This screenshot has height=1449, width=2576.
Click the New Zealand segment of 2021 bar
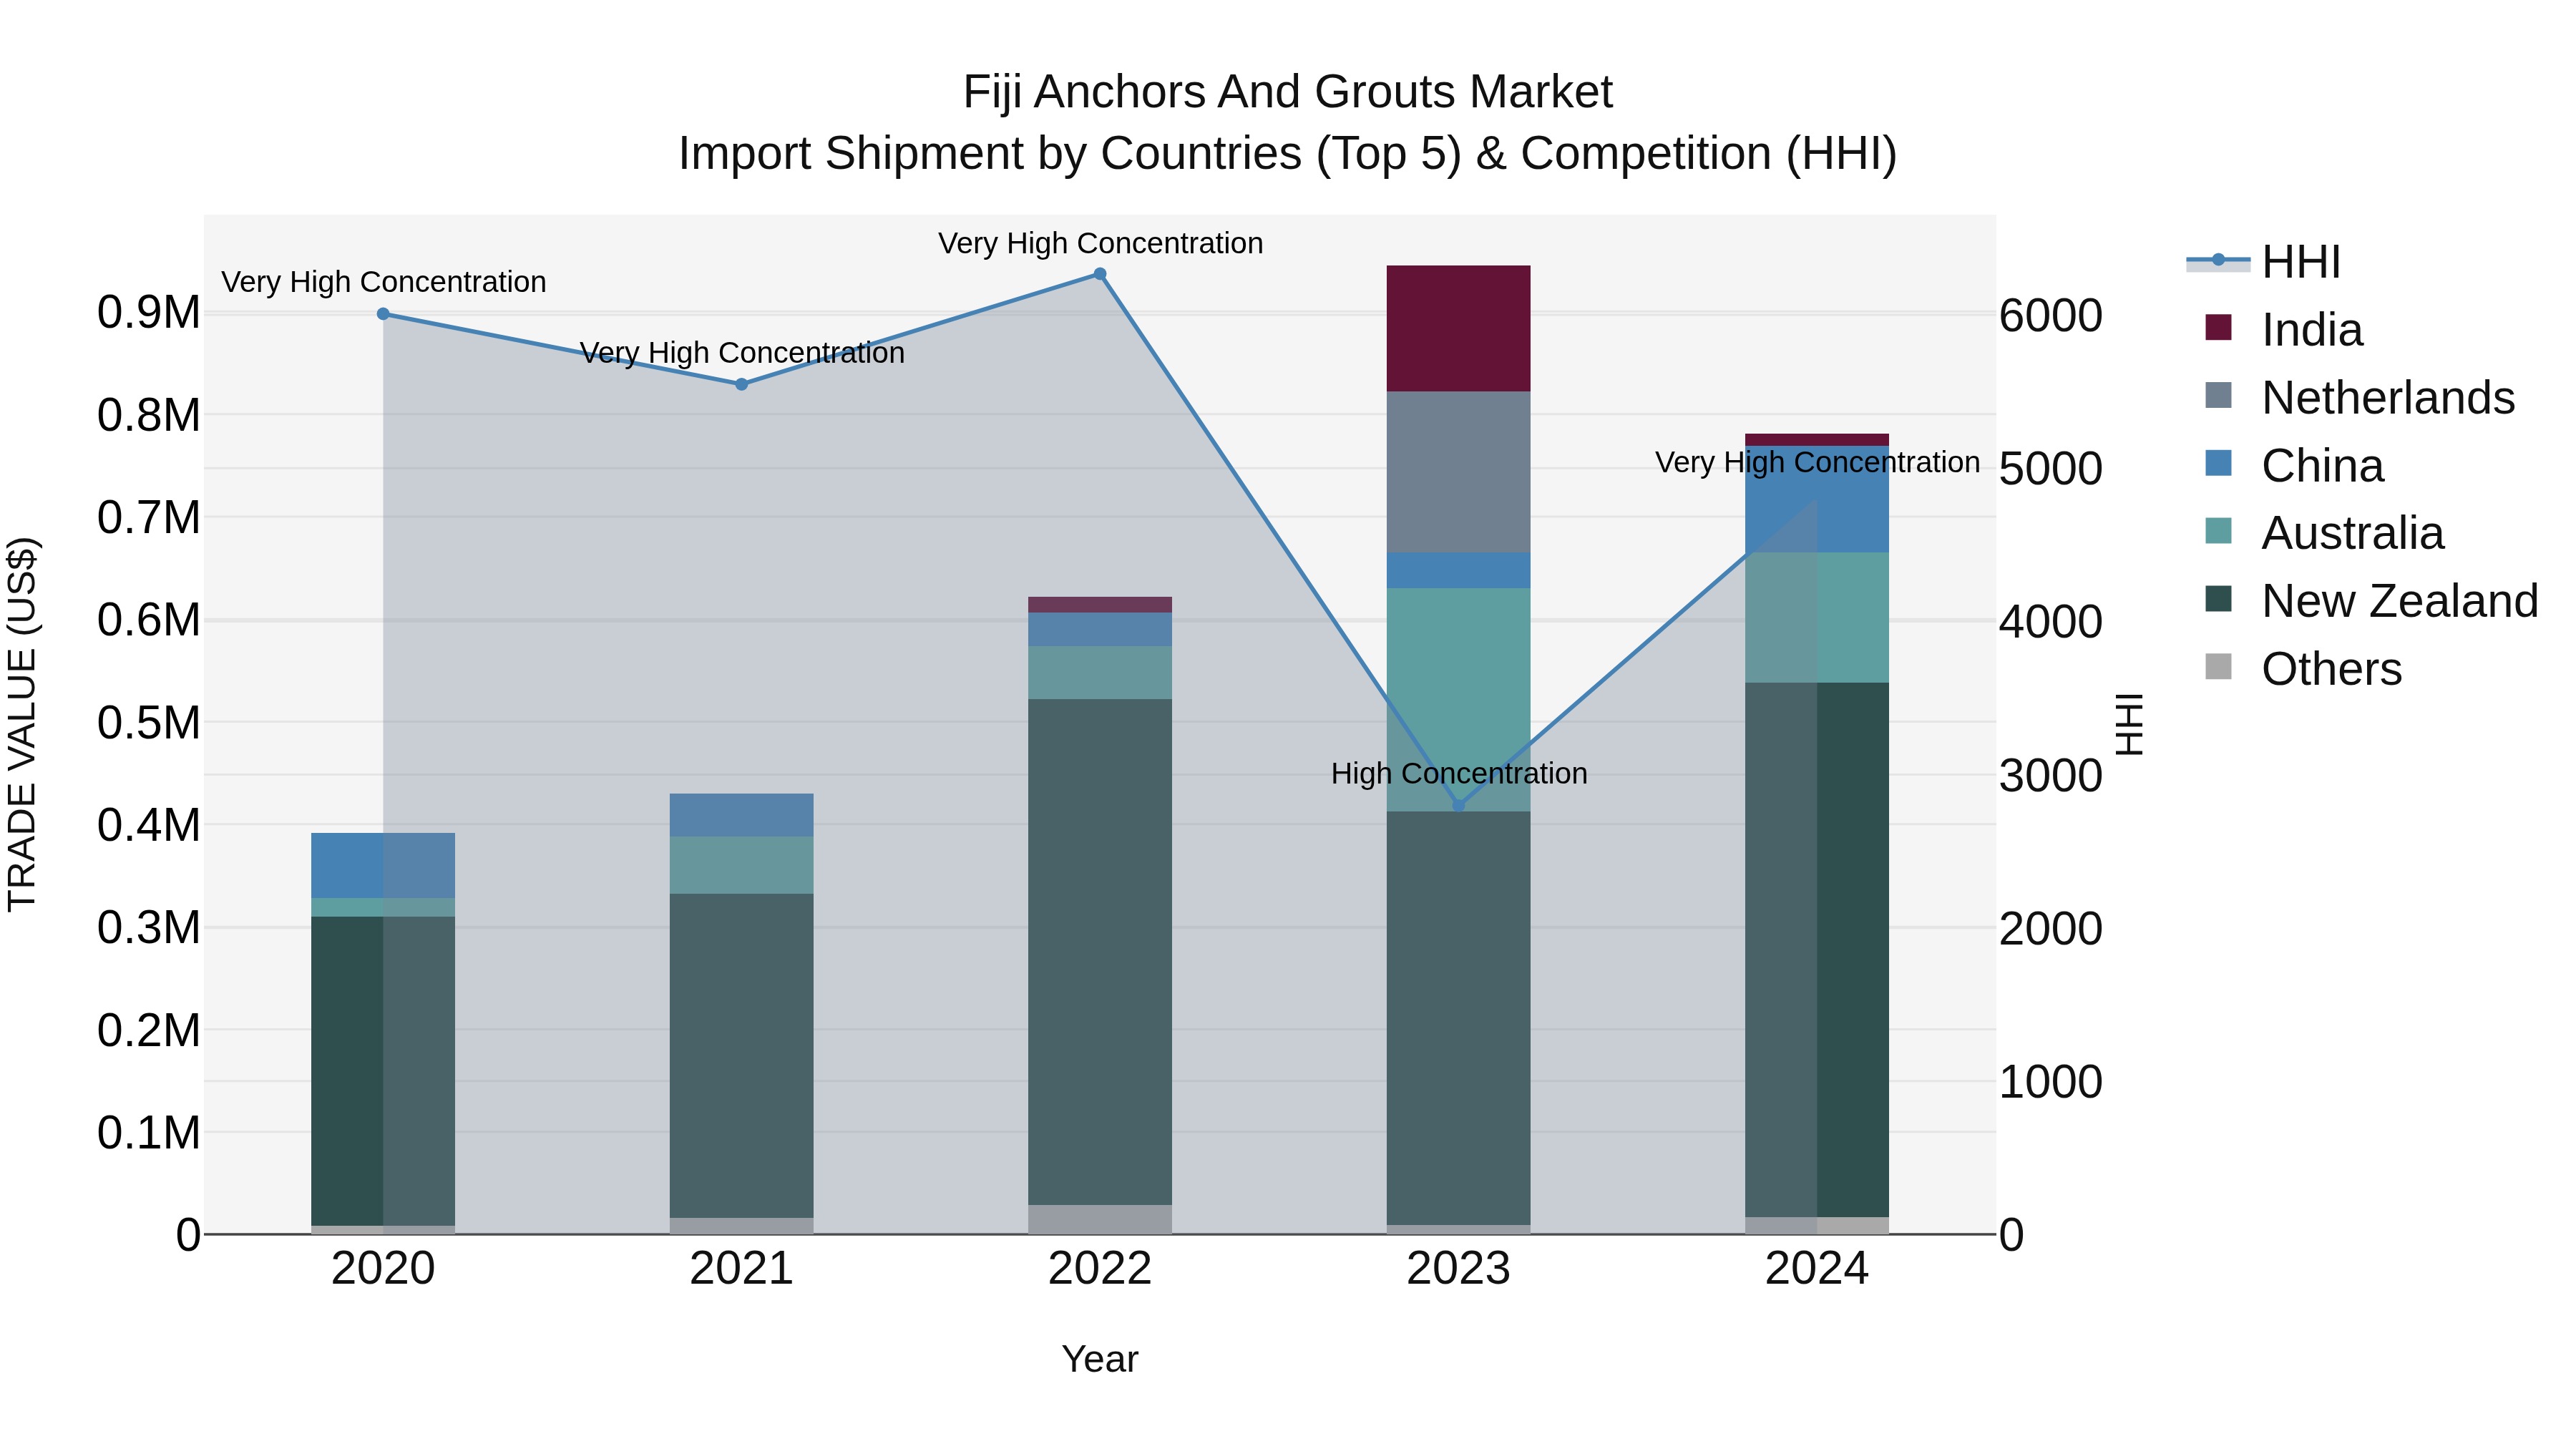(x=742, y=1056)
